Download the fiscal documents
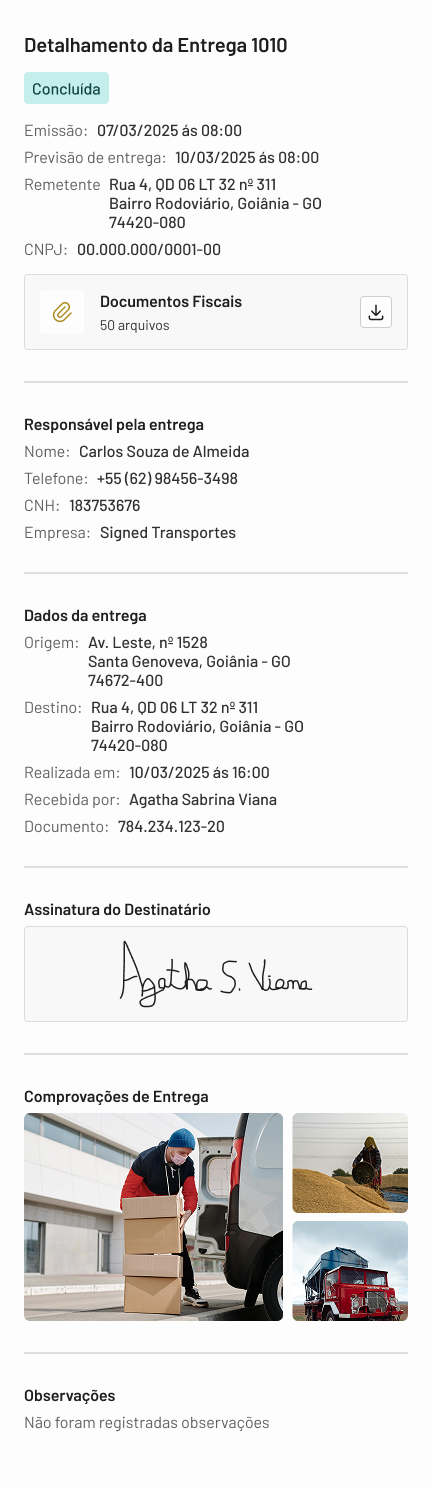The width and height of the screenshot is (432, 1487). tap(376, 312)
